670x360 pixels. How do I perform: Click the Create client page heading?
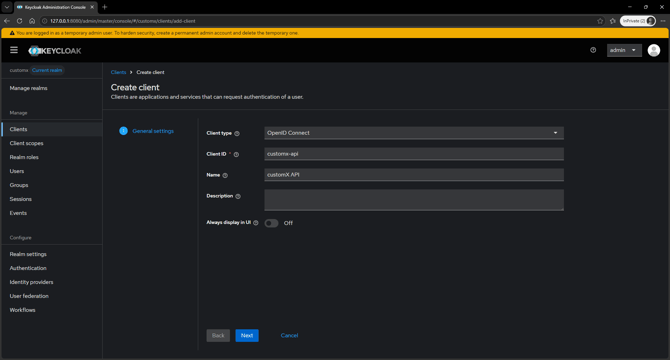point(135,87)
